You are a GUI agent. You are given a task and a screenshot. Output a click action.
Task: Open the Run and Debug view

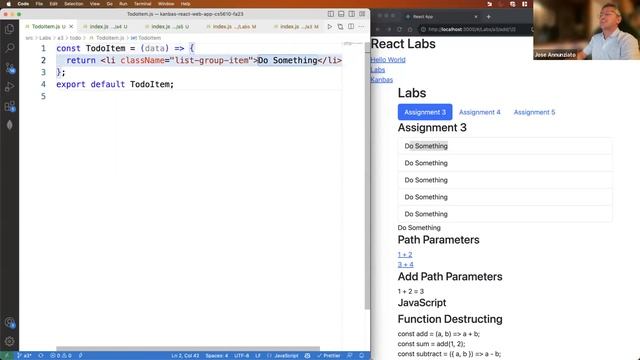point(9,87)
